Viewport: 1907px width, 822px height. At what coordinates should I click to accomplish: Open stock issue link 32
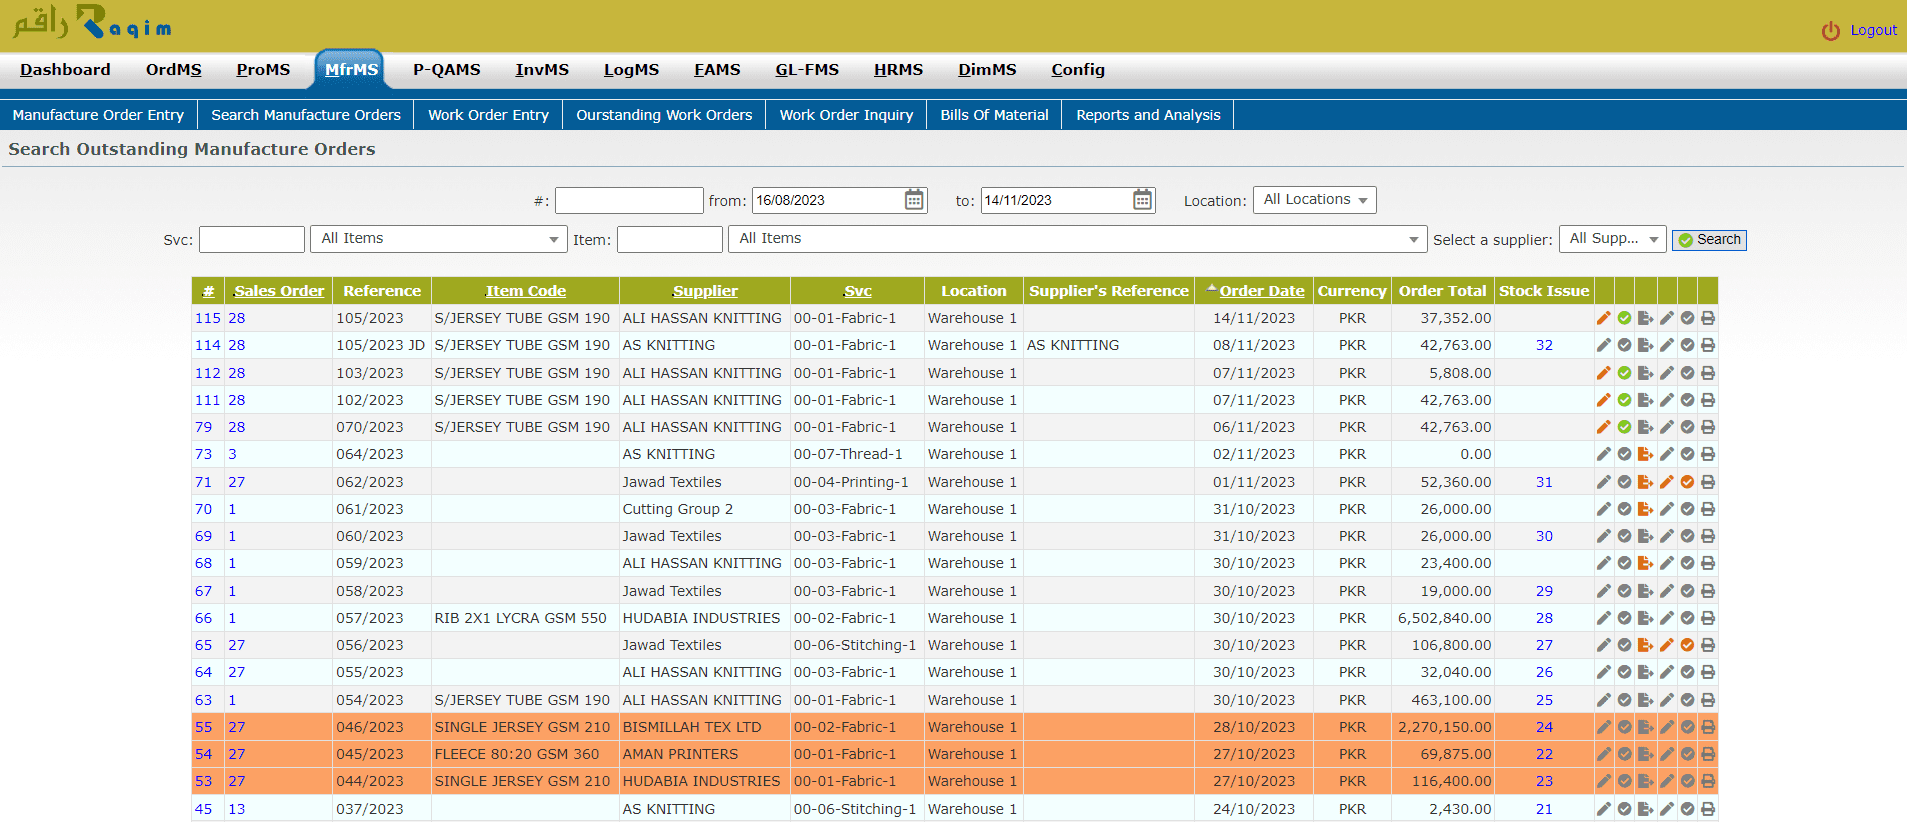pos(1544,345)
